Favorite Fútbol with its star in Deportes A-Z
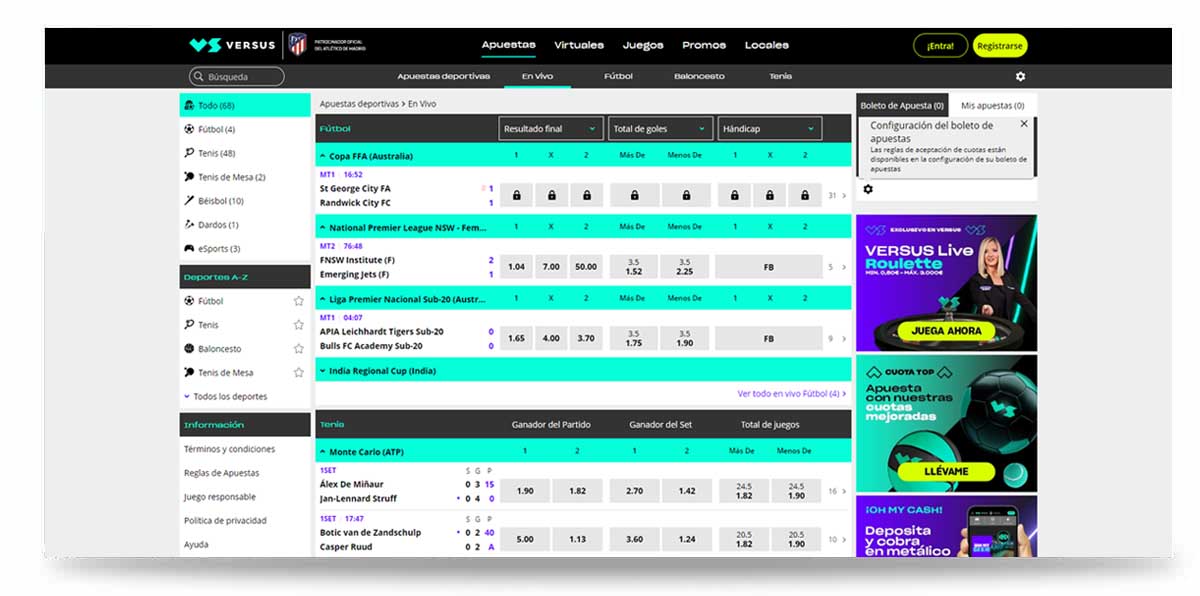 pos(298,301)
